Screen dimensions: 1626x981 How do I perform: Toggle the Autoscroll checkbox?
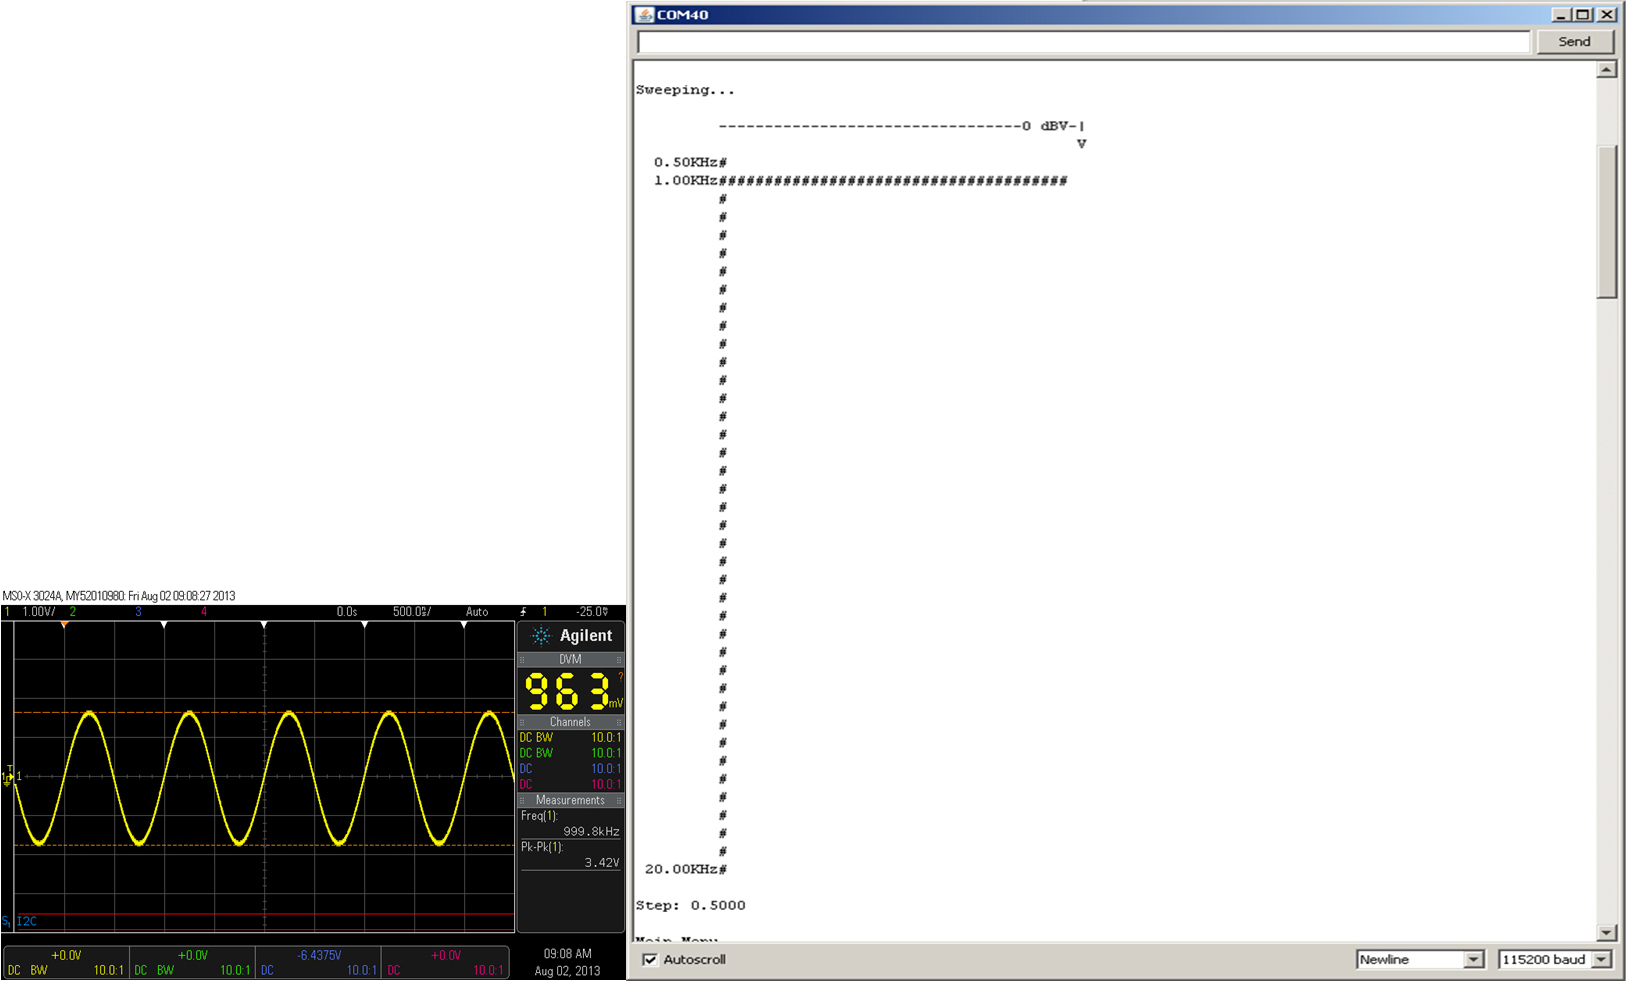click(650, 959)
